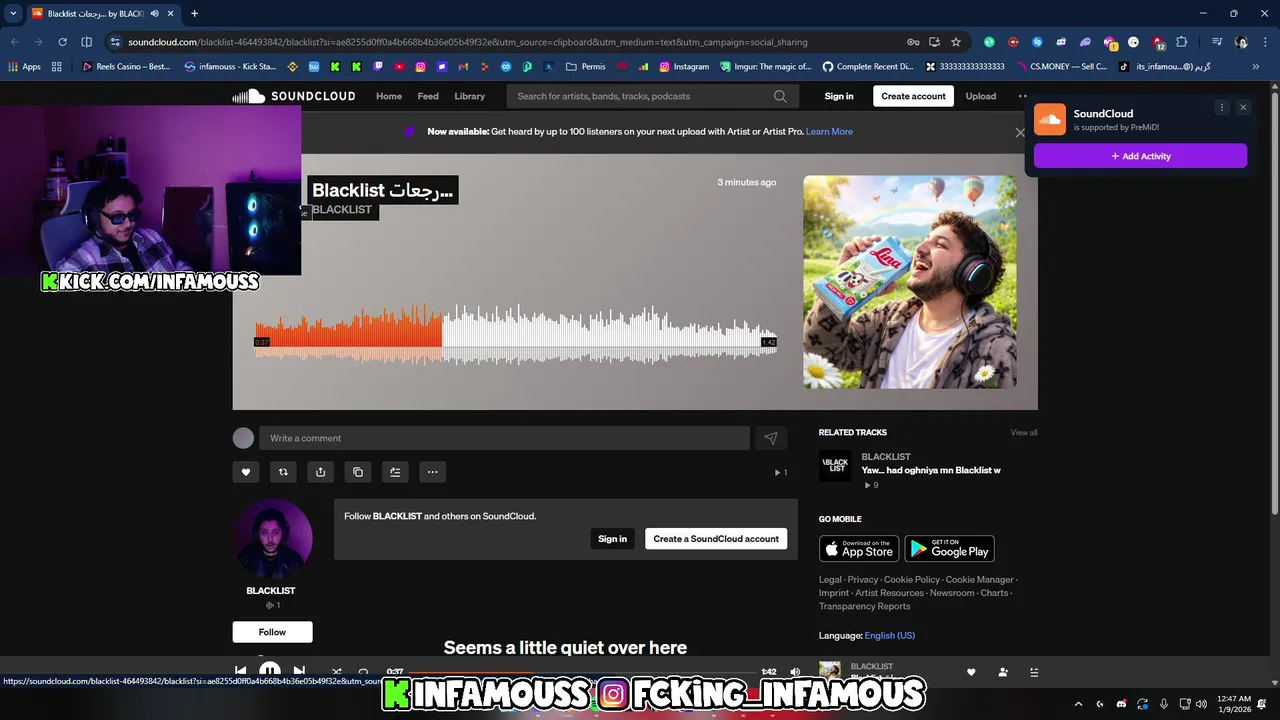Skip to next track in player
The image size is (1280, 720).
(x=299, y=671)
